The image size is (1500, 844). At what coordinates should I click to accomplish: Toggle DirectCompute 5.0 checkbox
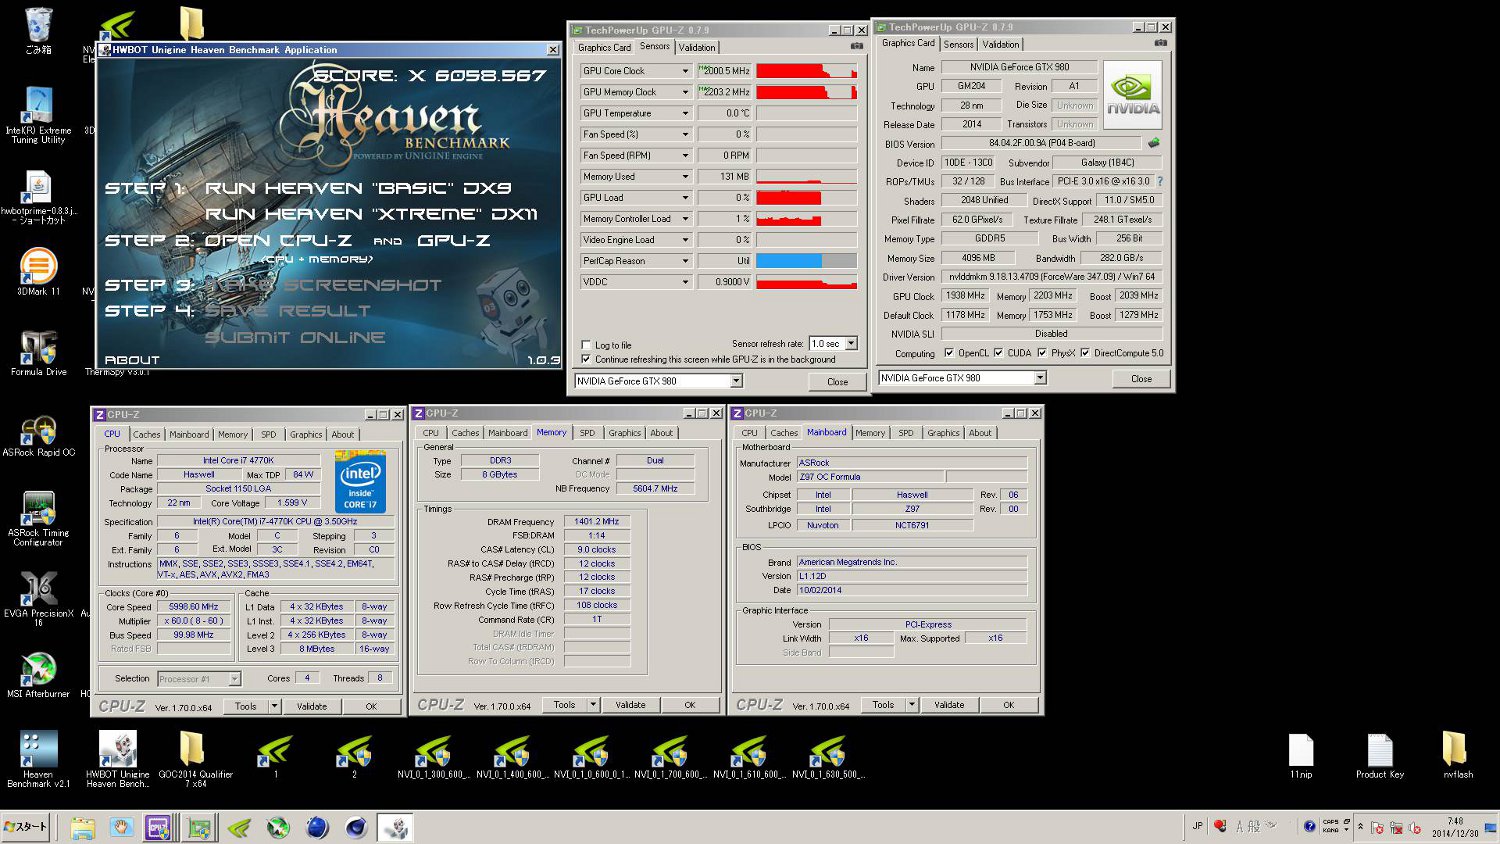click(1085, 353)
